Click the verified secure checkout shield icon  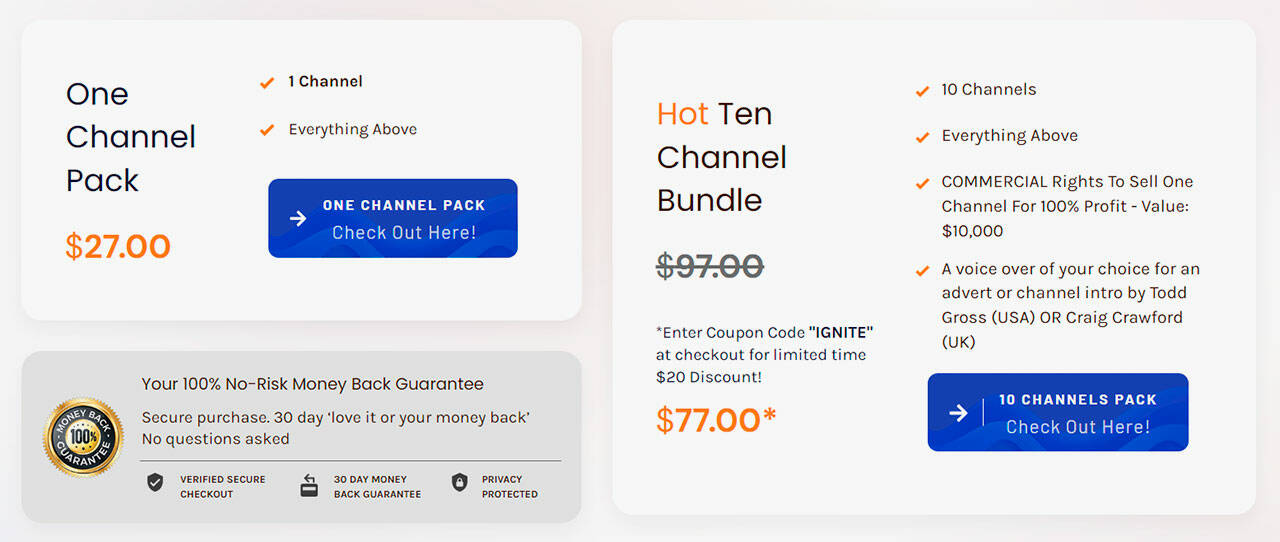pyautogui.click(x=155, y=483)
